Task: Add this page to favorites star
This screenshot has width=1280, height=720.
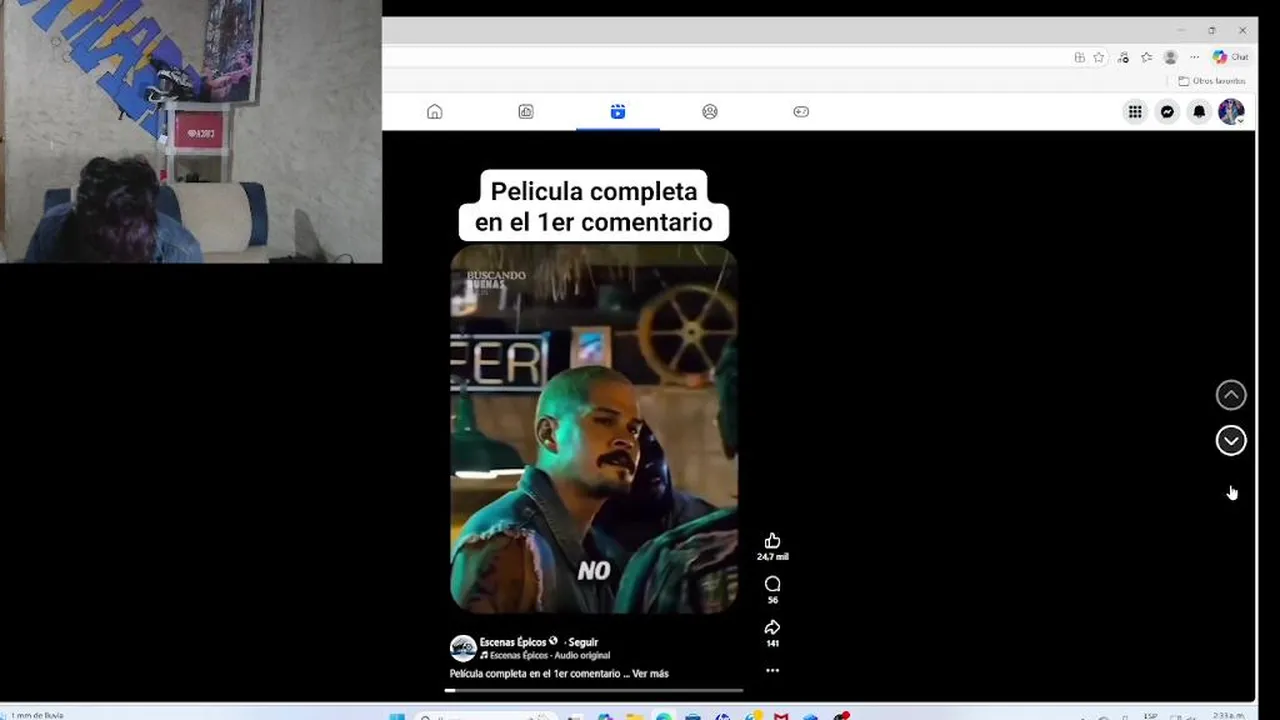Action: coord(1098,57)
